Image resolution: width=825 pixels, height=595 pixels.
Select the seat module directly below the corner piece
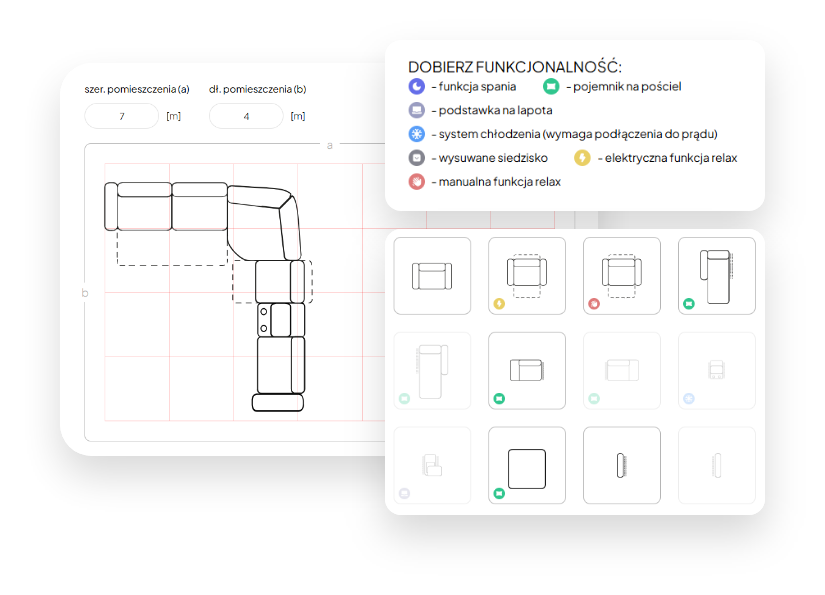coord(279,281)
